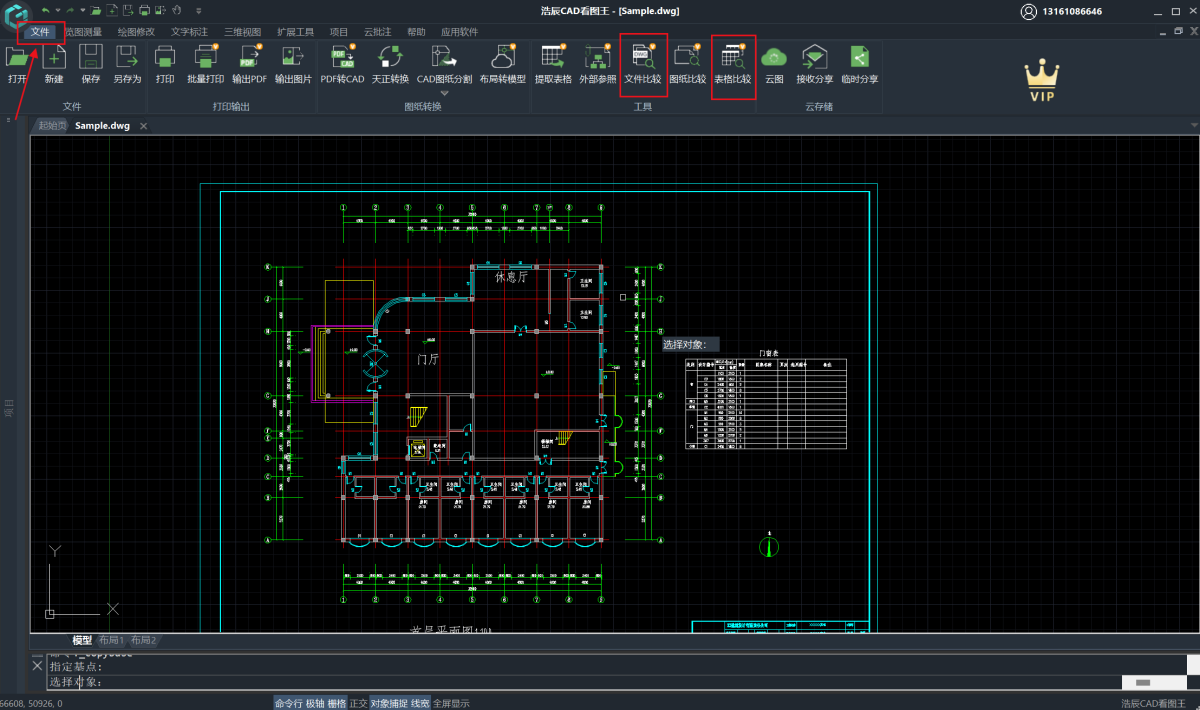Click the 文件比较 file compare icon
Screen dimensions: 1200x710
[643, 57]
